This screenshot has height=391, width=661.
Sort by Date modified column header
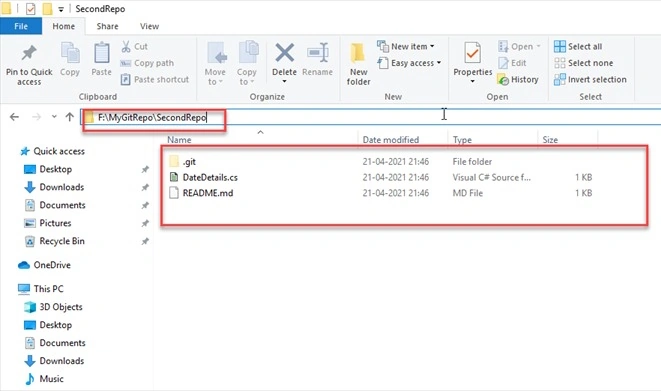coord(391,139)
